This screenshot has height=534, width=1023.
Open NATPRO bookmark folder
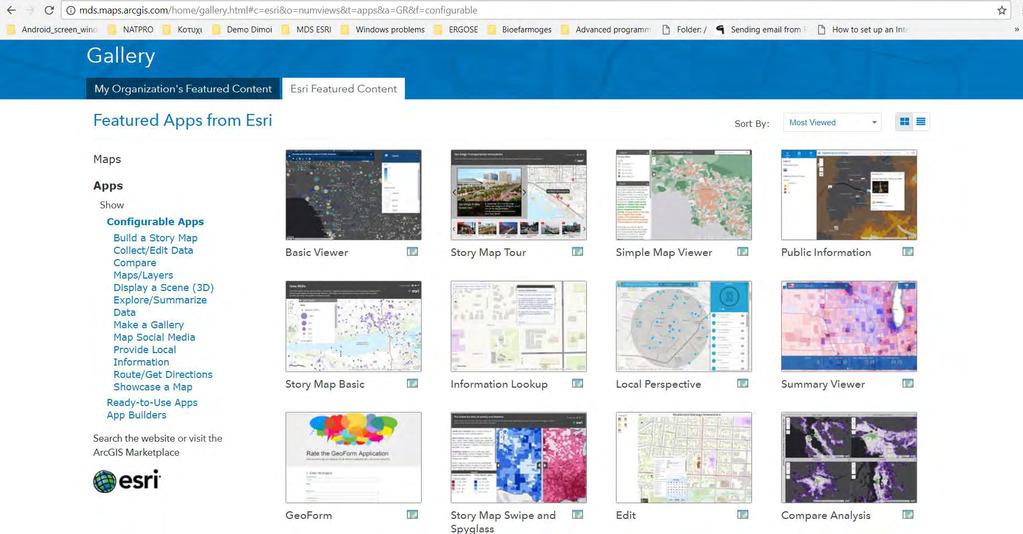pos(130,29)
